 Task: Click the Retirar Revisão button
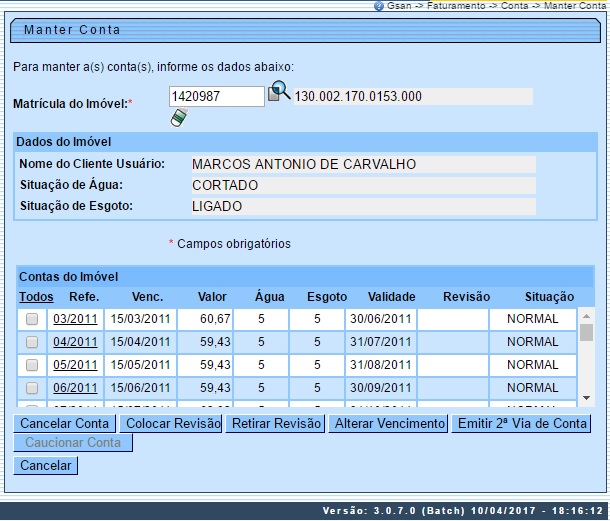(276, 424)
